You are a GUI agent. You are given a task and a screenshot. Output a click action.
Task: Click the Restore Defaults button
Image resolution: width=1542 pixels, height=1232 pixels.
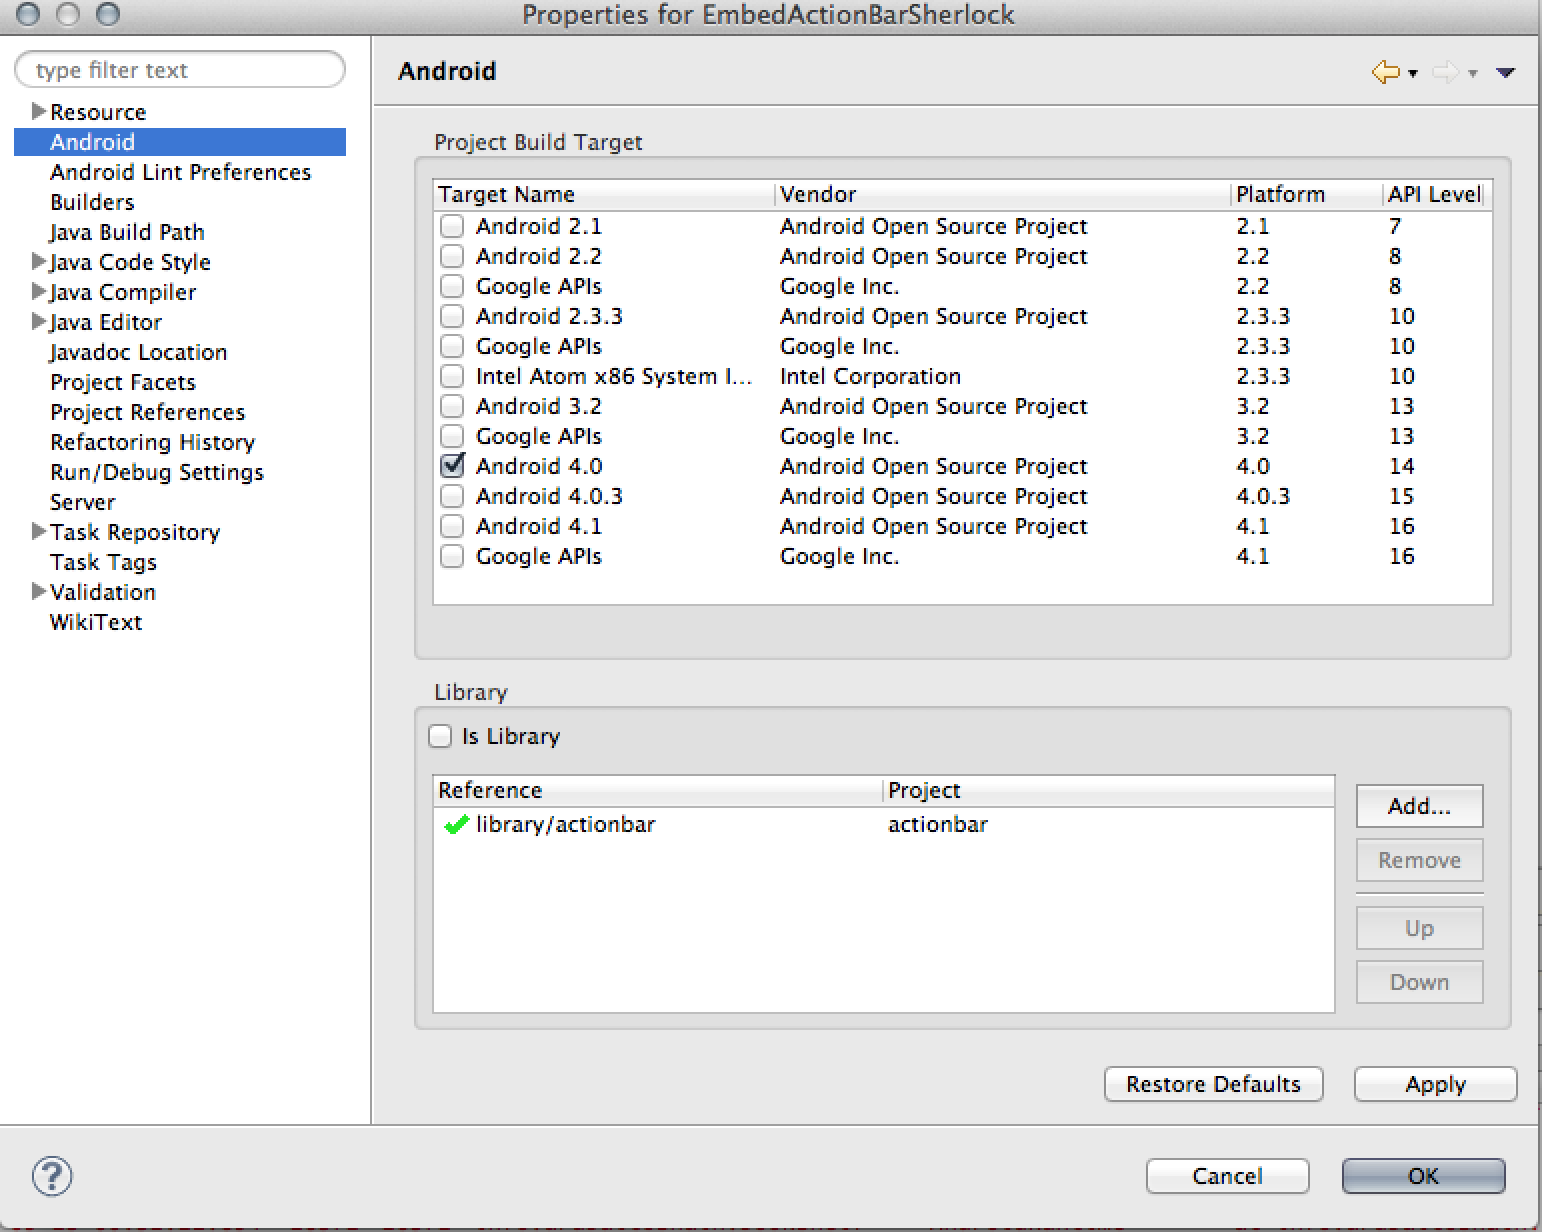(x=1213, y=1084)
